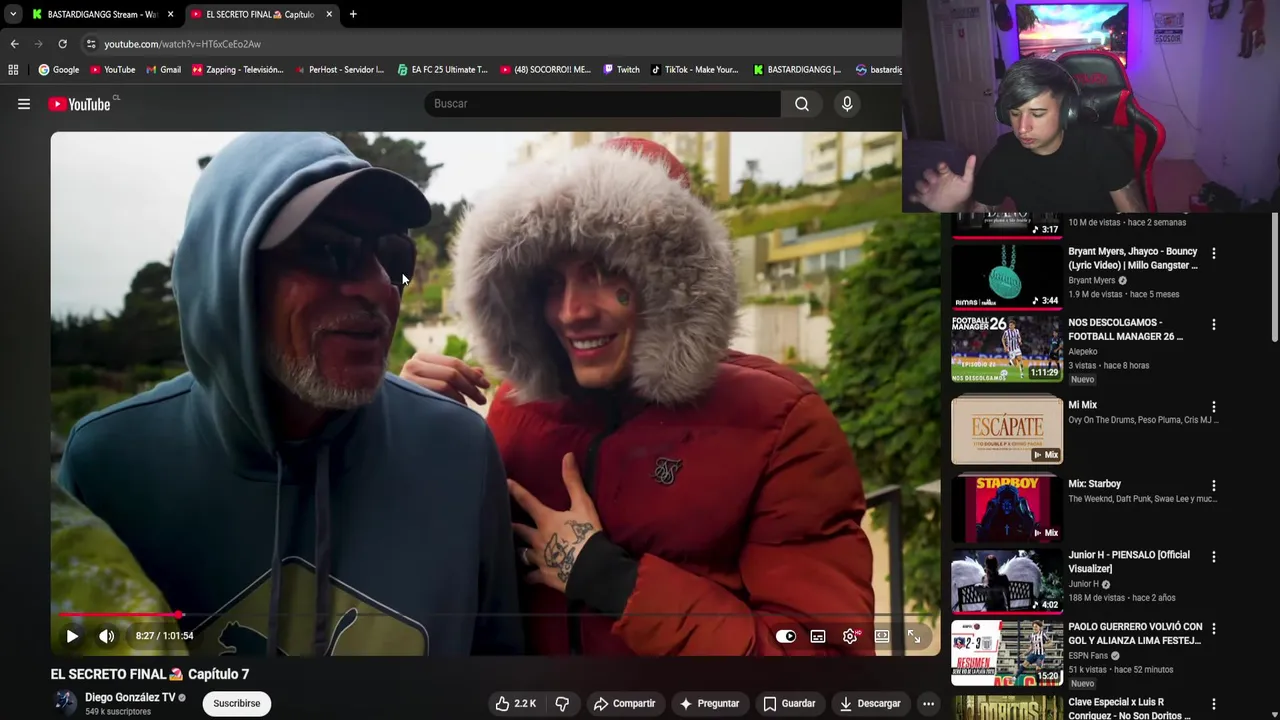The image size is (1280, 720).
Task: Open Diego González TV channel avatar
Action: pos(65,703)
